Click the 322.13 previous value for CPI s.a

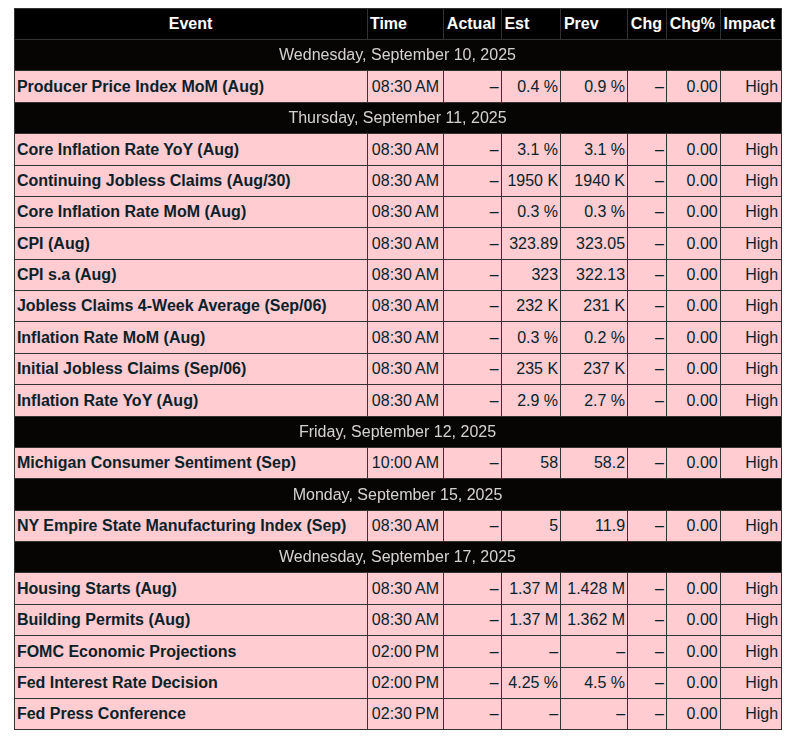click(x=594, y=274)
